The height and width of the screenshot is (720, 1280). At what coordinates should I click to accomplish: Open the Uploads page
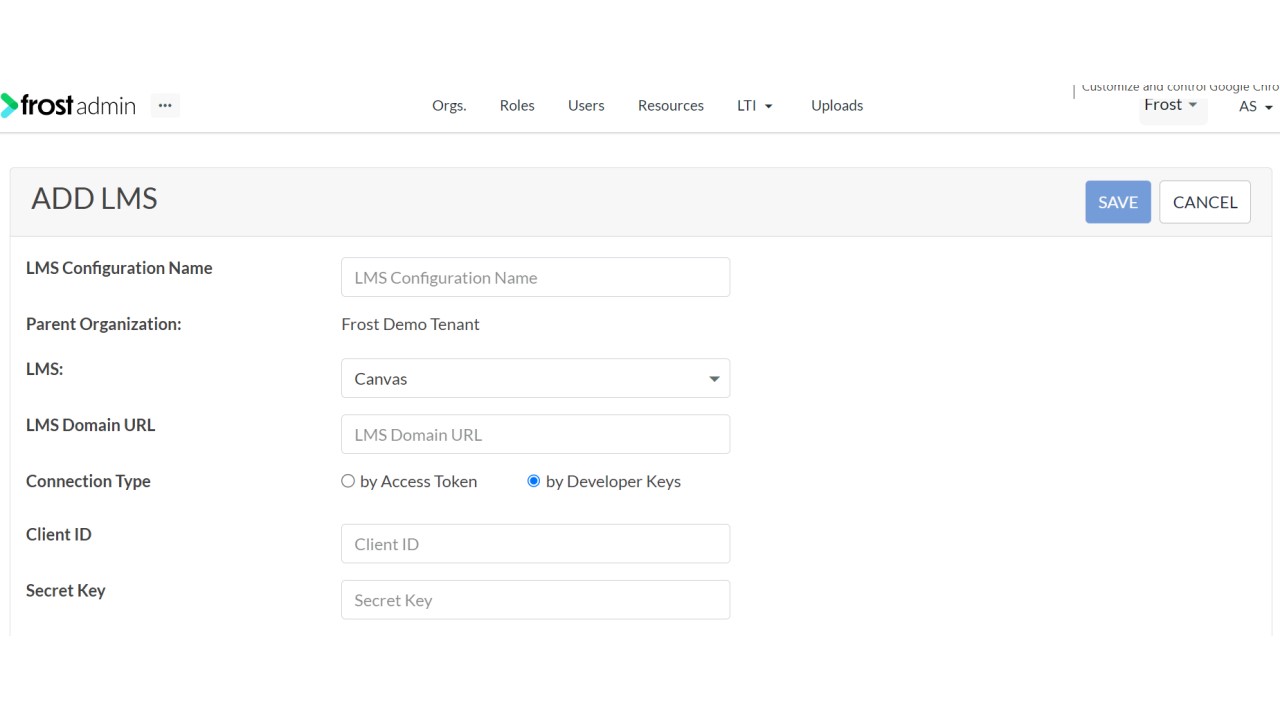[x=837, y=105]
